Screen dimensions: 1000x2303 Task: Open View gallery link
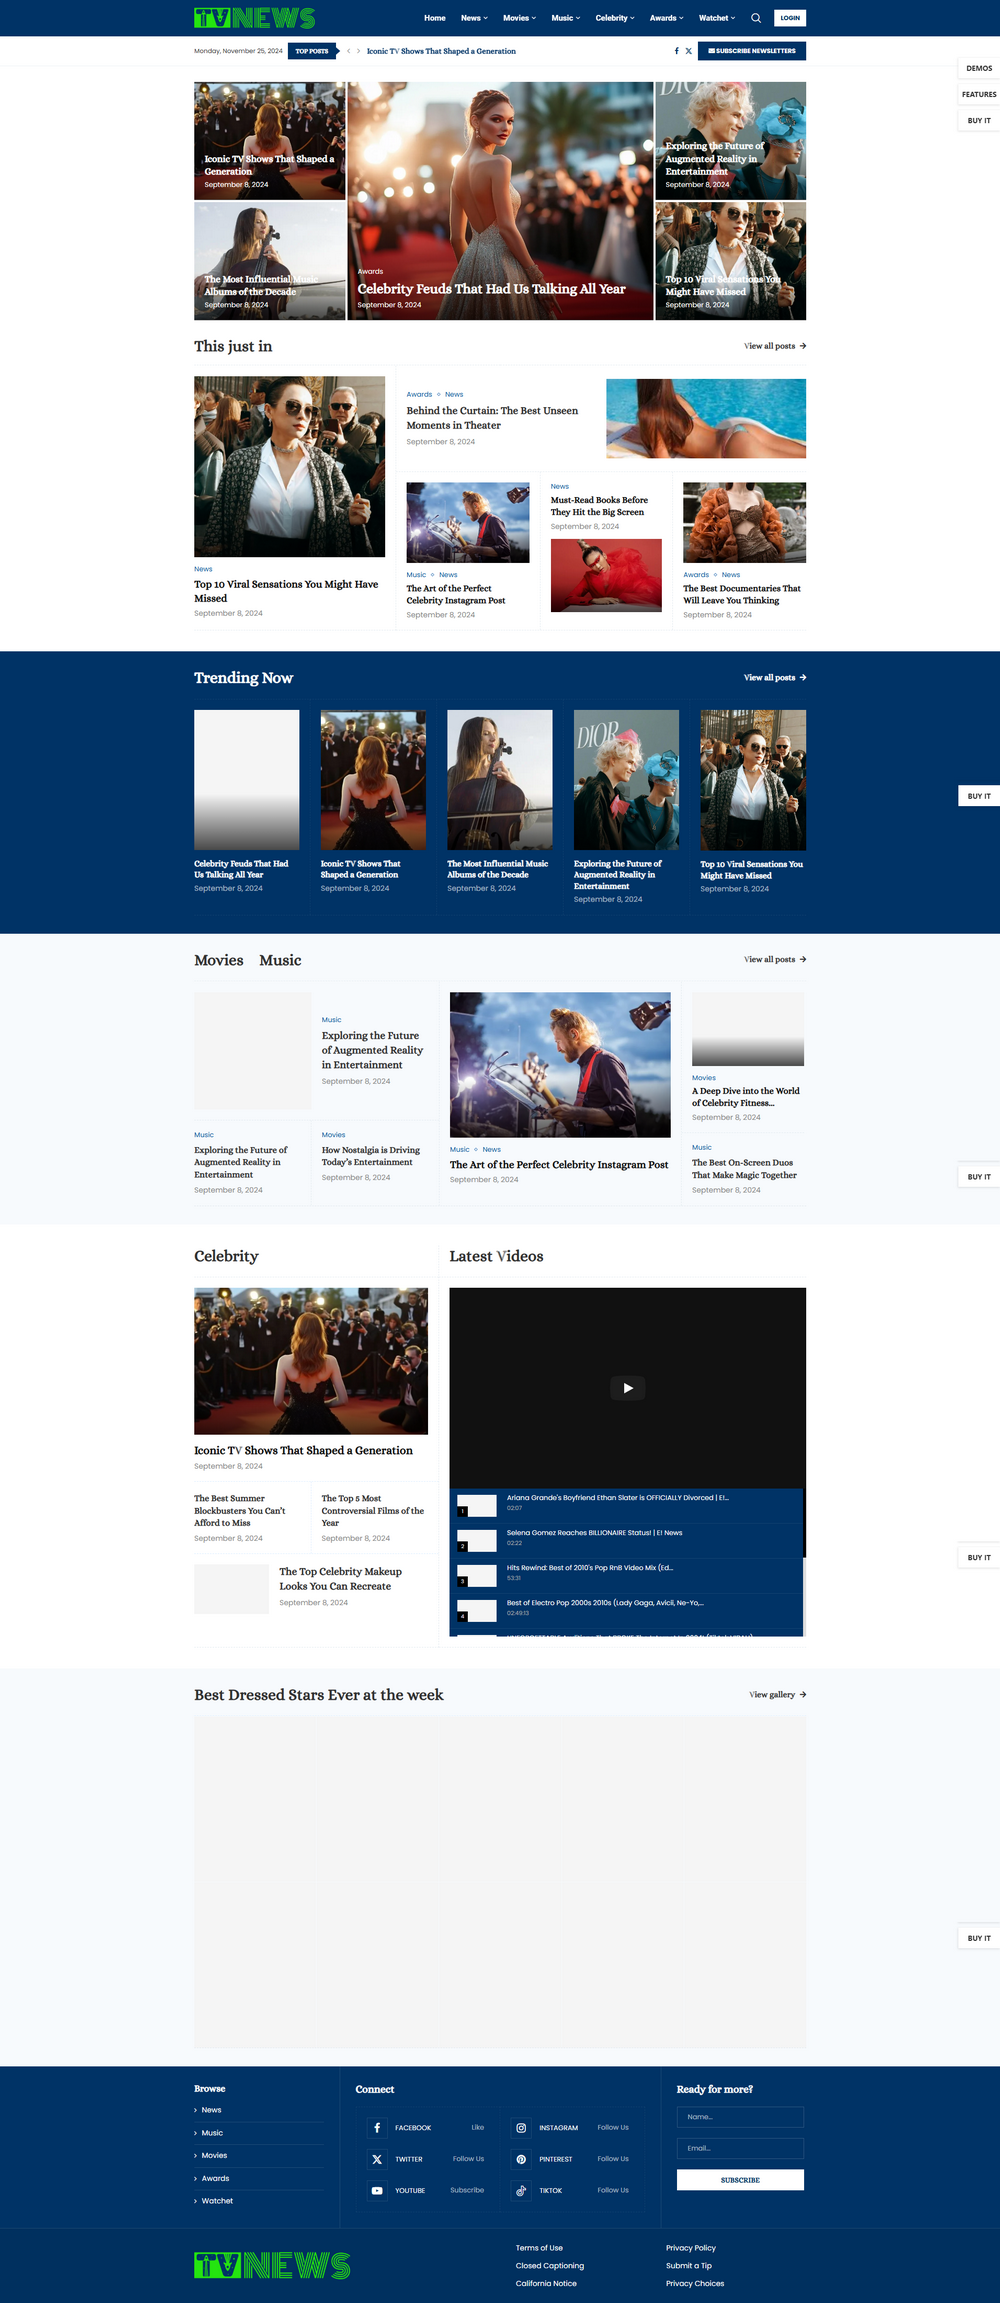(777, 1695)
